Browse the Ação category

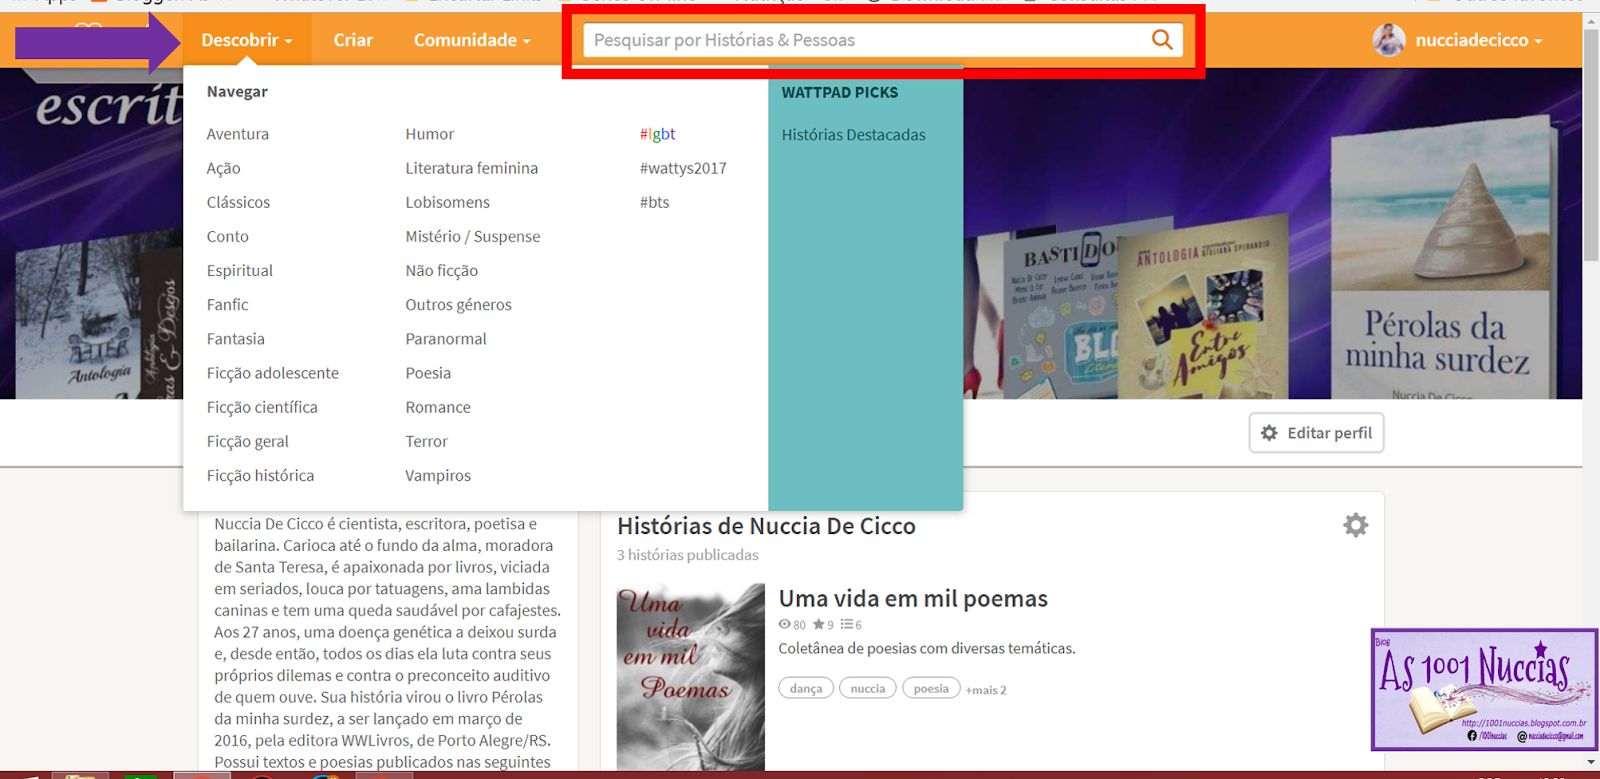pyautogui.click(x=223, y=168)
